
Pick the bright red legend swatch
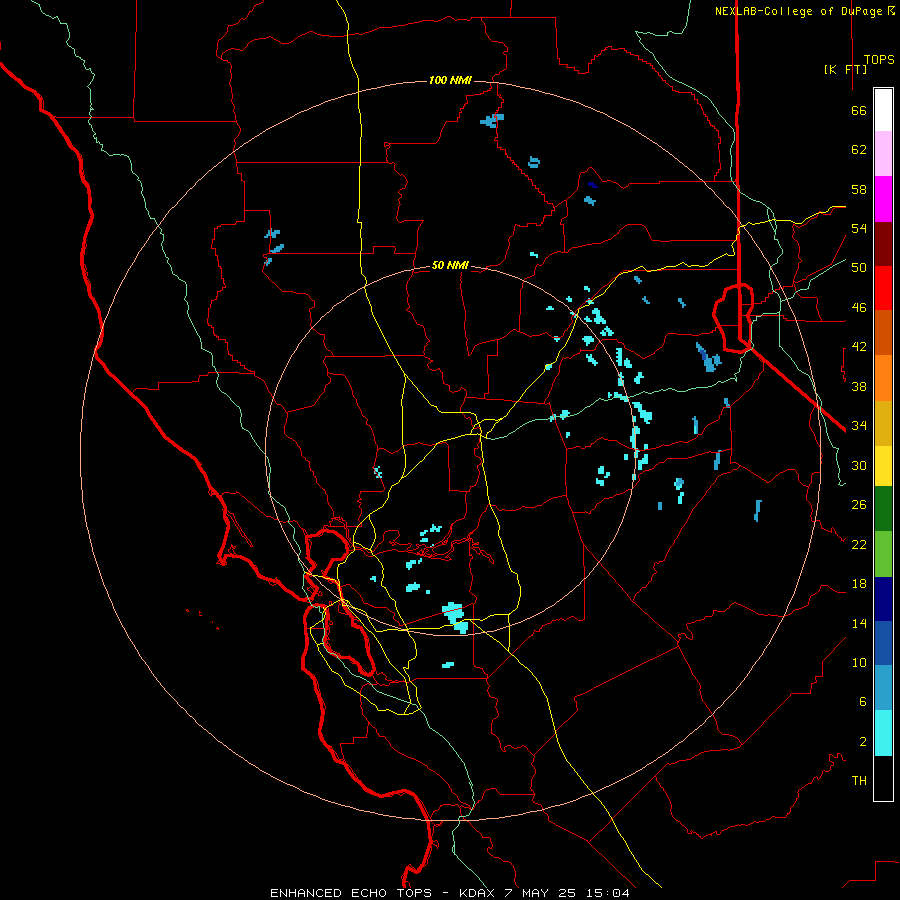tap(883, 288)
